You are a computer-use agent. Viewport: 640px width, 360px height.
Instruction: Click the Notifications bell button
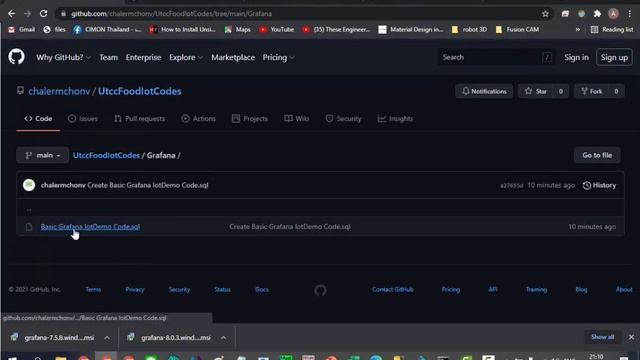(484, 91)
